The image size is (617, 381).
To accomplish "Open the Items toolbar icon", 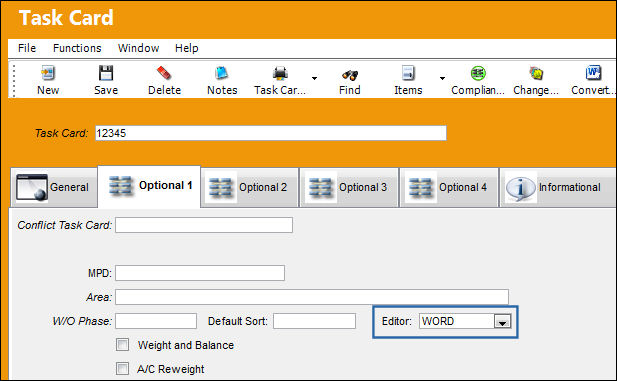I will point(408,73).
